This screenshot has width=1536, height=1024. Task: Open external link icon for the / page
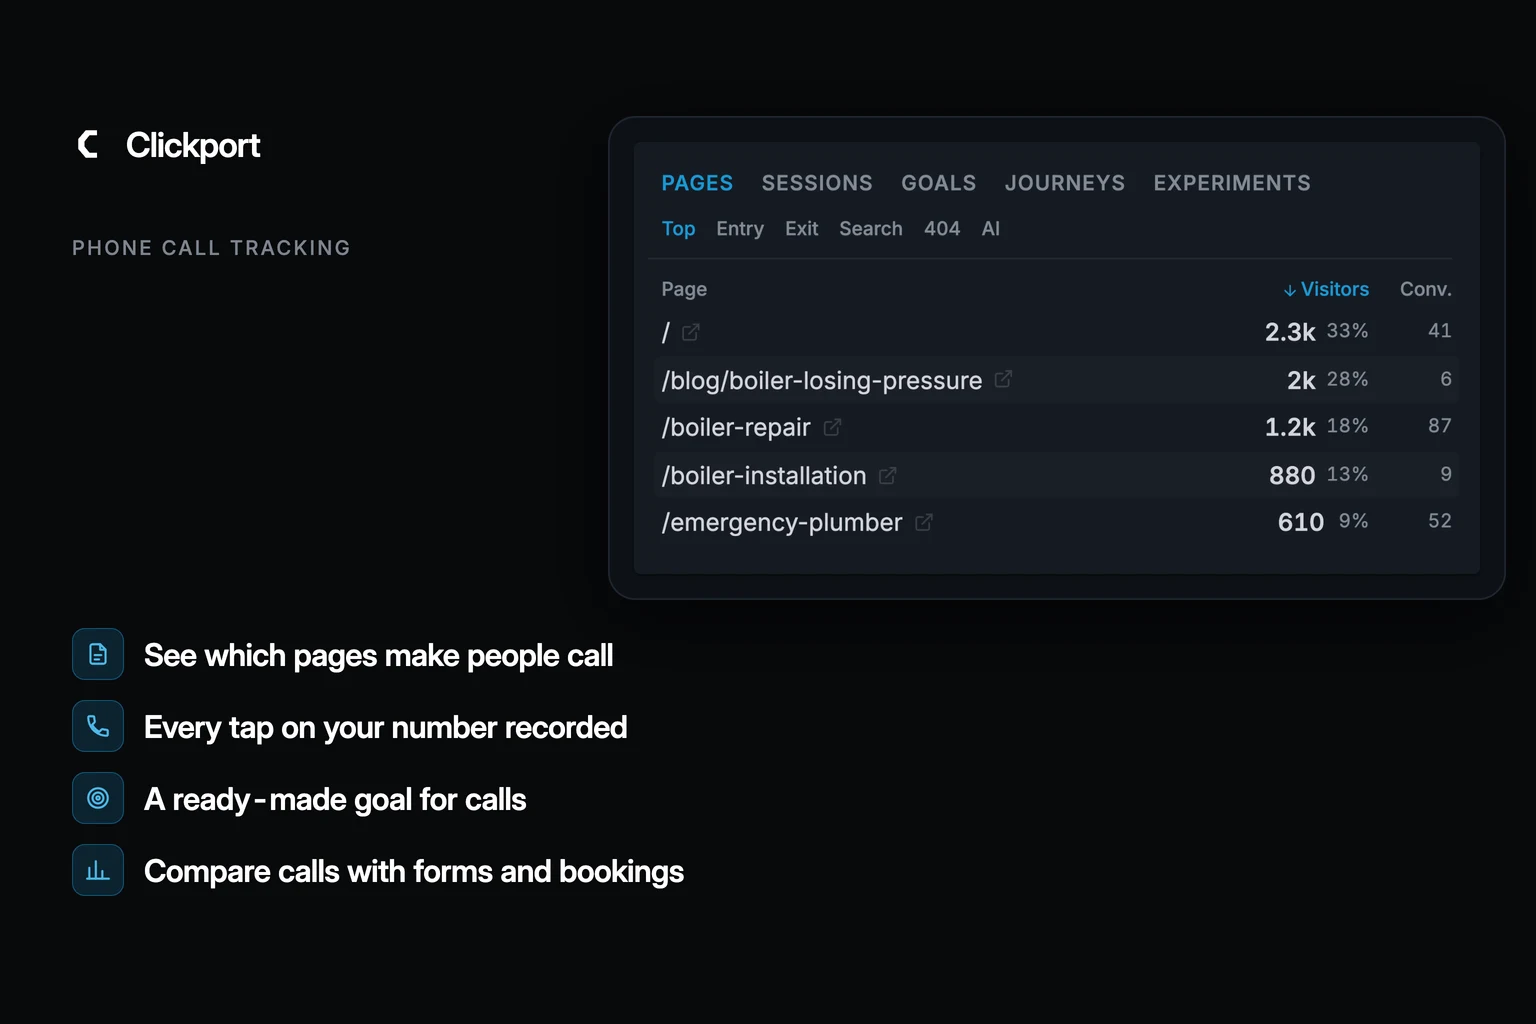pyautogui.click(x=690, y=332)
